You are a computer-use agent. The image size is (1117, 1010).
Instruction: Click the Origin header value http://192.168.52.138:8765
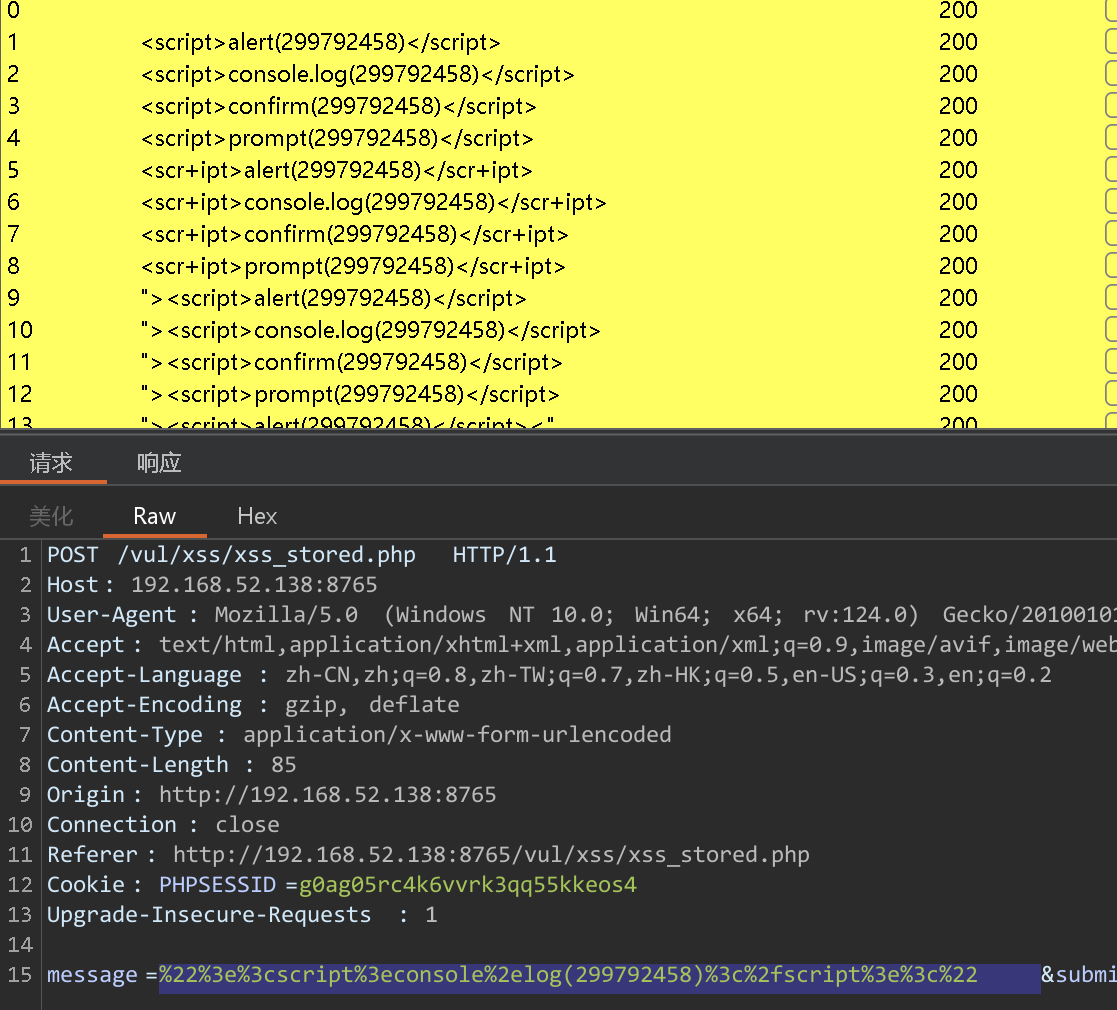[x=328, y=794]
